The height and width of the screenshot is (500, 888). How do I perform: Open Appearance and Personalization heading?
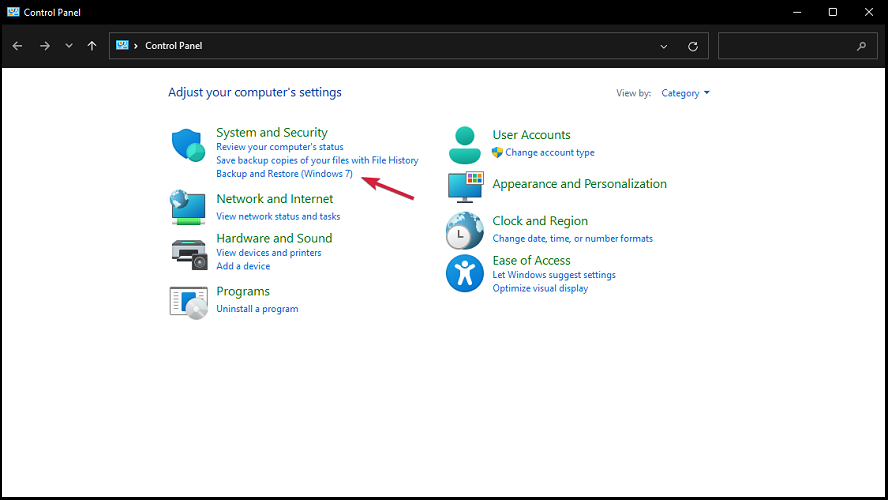[x=579, y=184]
